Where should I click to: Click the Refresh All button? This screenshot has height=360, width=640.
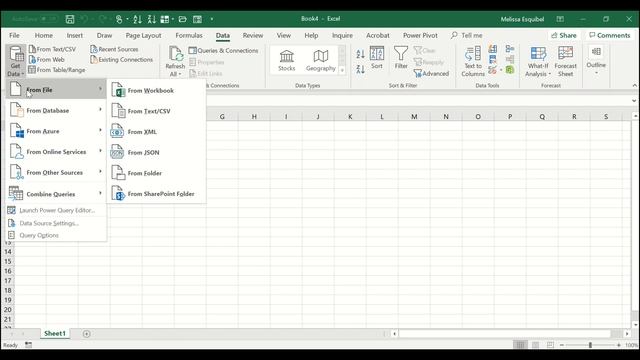click(175, 61)
